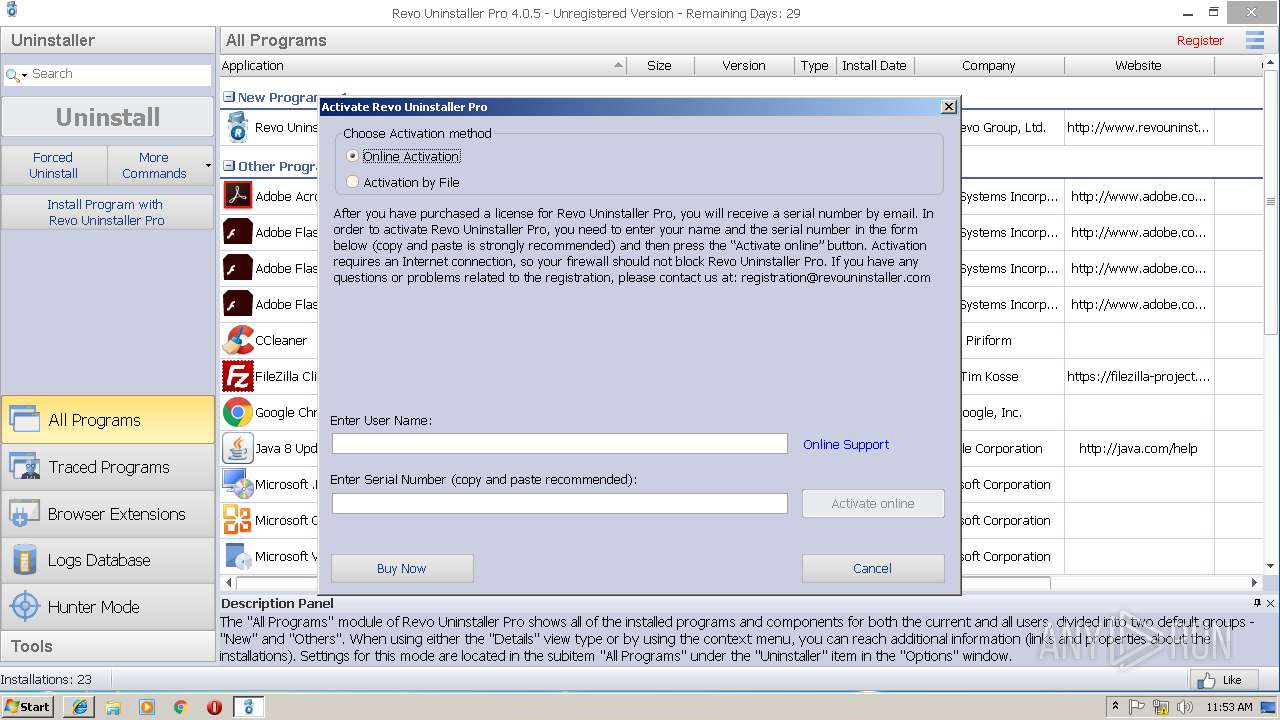Image resolution: width=1280 pixels, height=720 pixels.
Task: Click the red Register link
Action: [x=1200, y=40]
